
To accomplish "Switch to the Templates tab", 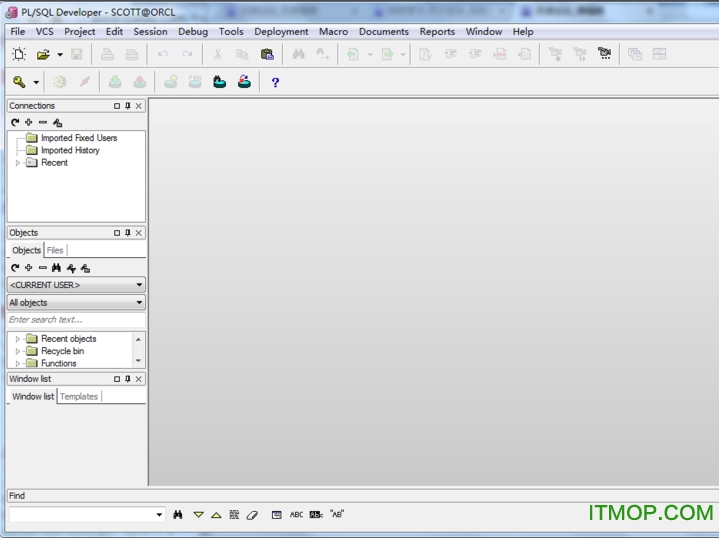I will [x=79, y=397].
